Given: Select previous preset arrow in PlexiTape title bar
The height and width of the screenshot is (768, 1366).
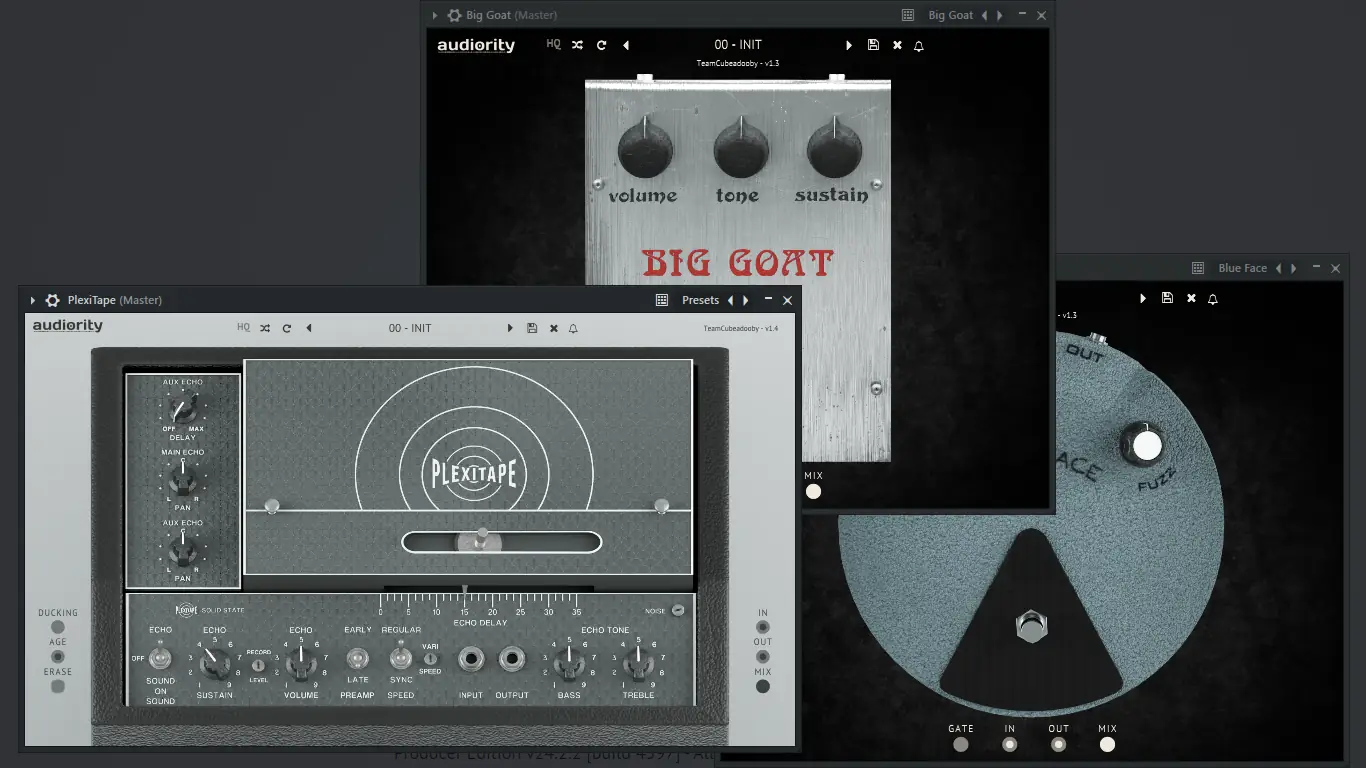Looking at the screenshot, I should coord(730,300).
